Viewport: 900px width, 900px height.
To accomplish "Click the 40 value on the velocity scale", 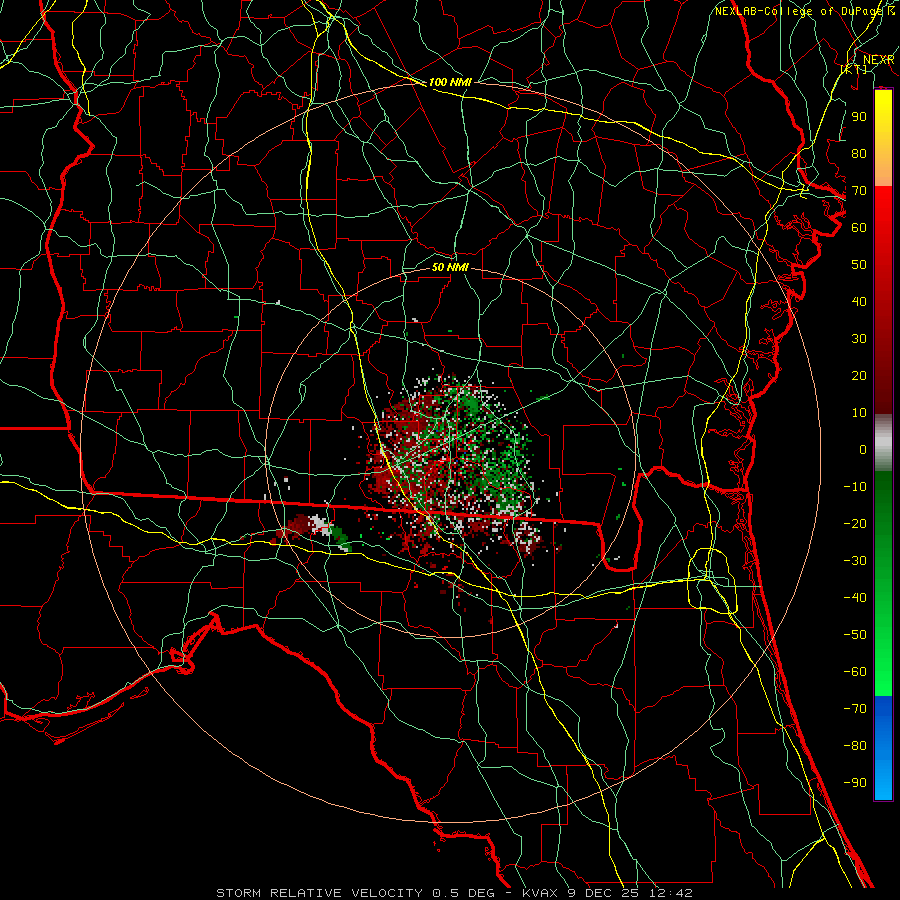I will pos(859,301).
